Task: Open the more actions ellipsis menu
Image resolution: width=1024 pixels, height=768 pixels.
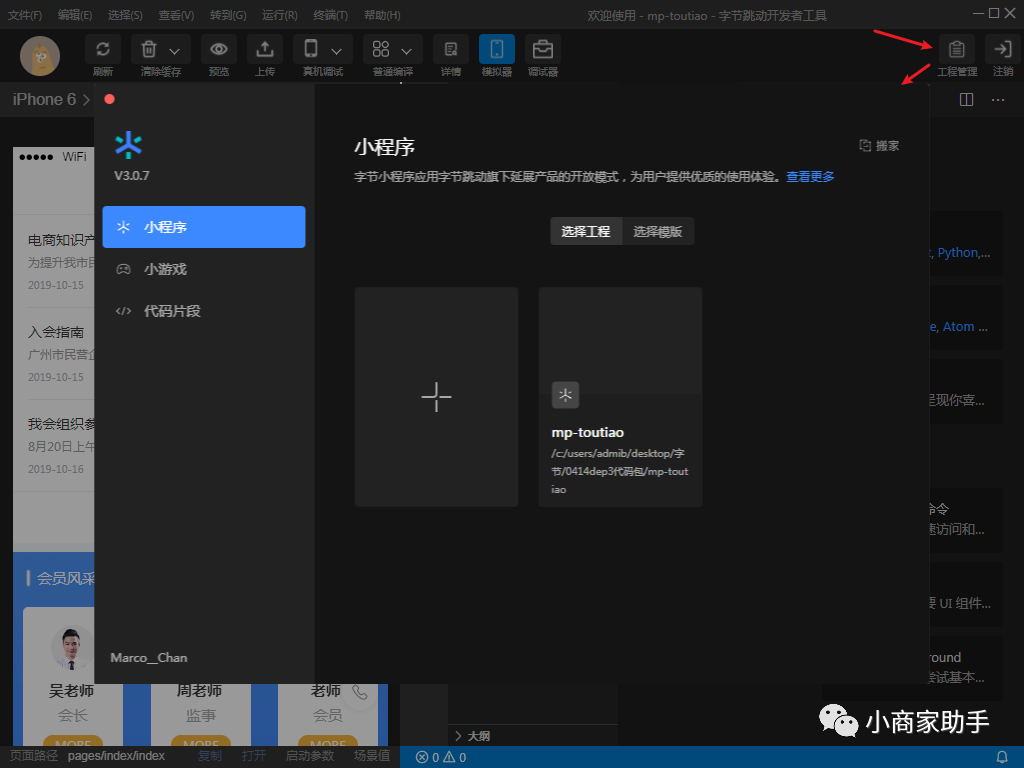Action: (x=998, y=100)
